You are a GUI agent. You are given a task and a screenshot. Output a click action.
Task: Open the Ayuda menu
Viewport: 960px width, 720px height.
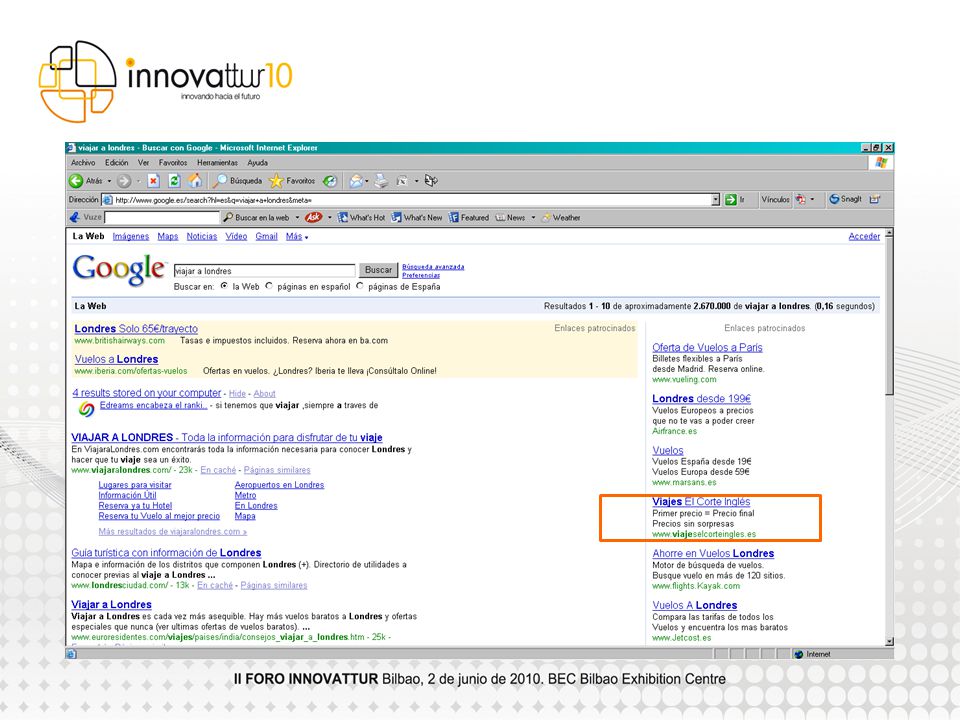pyautogui.click(x=257, y=163)
